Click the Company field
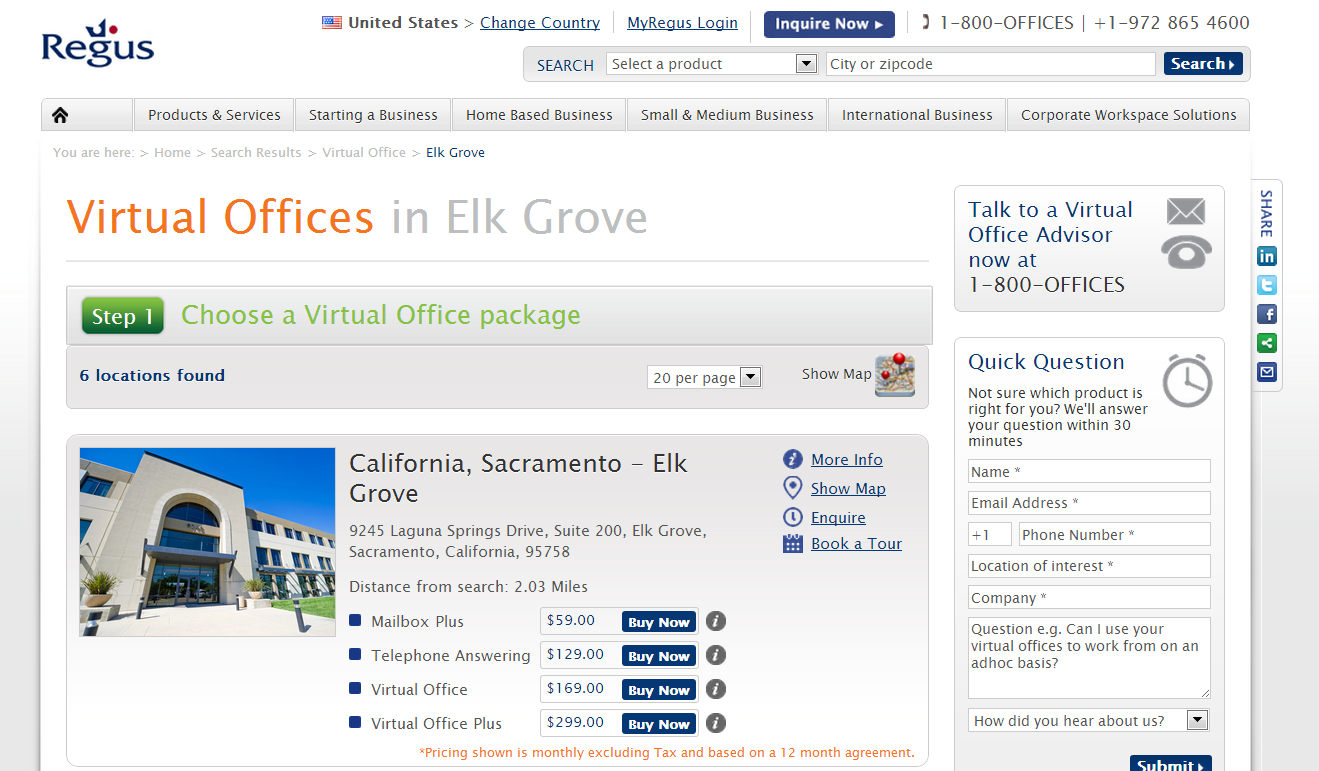The image size is (1319, 771). coord(1089,597)
